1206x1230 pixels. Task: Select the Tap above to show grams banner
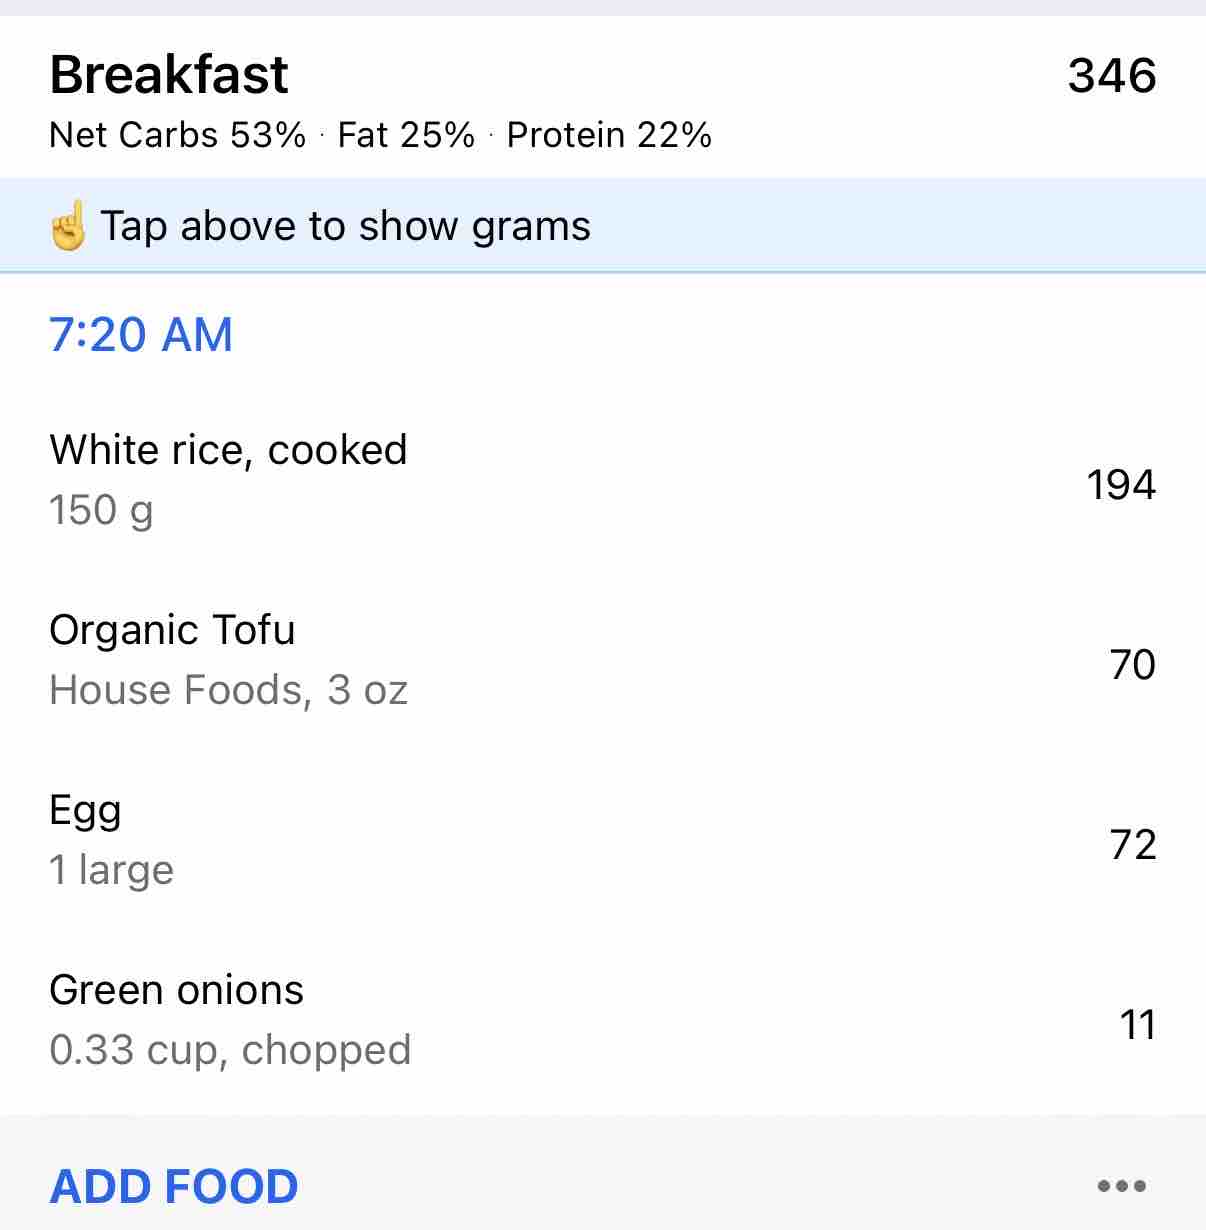click(x=603, y=225)
